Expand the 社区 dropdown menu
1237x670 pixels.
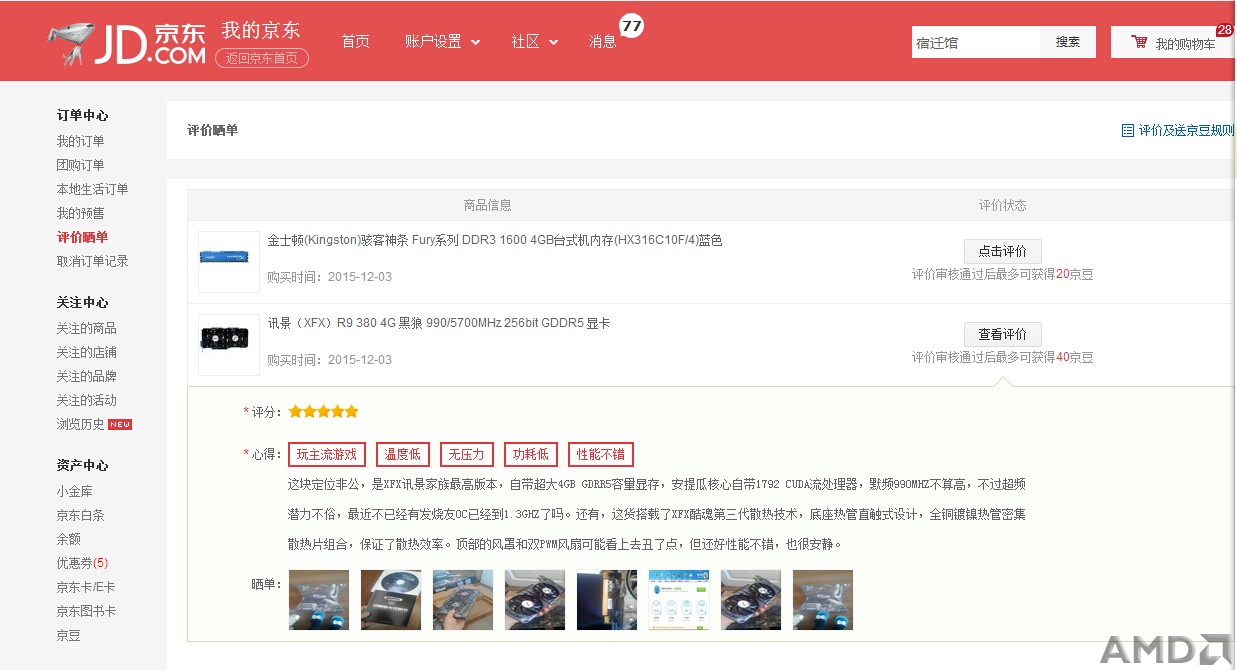534,42
